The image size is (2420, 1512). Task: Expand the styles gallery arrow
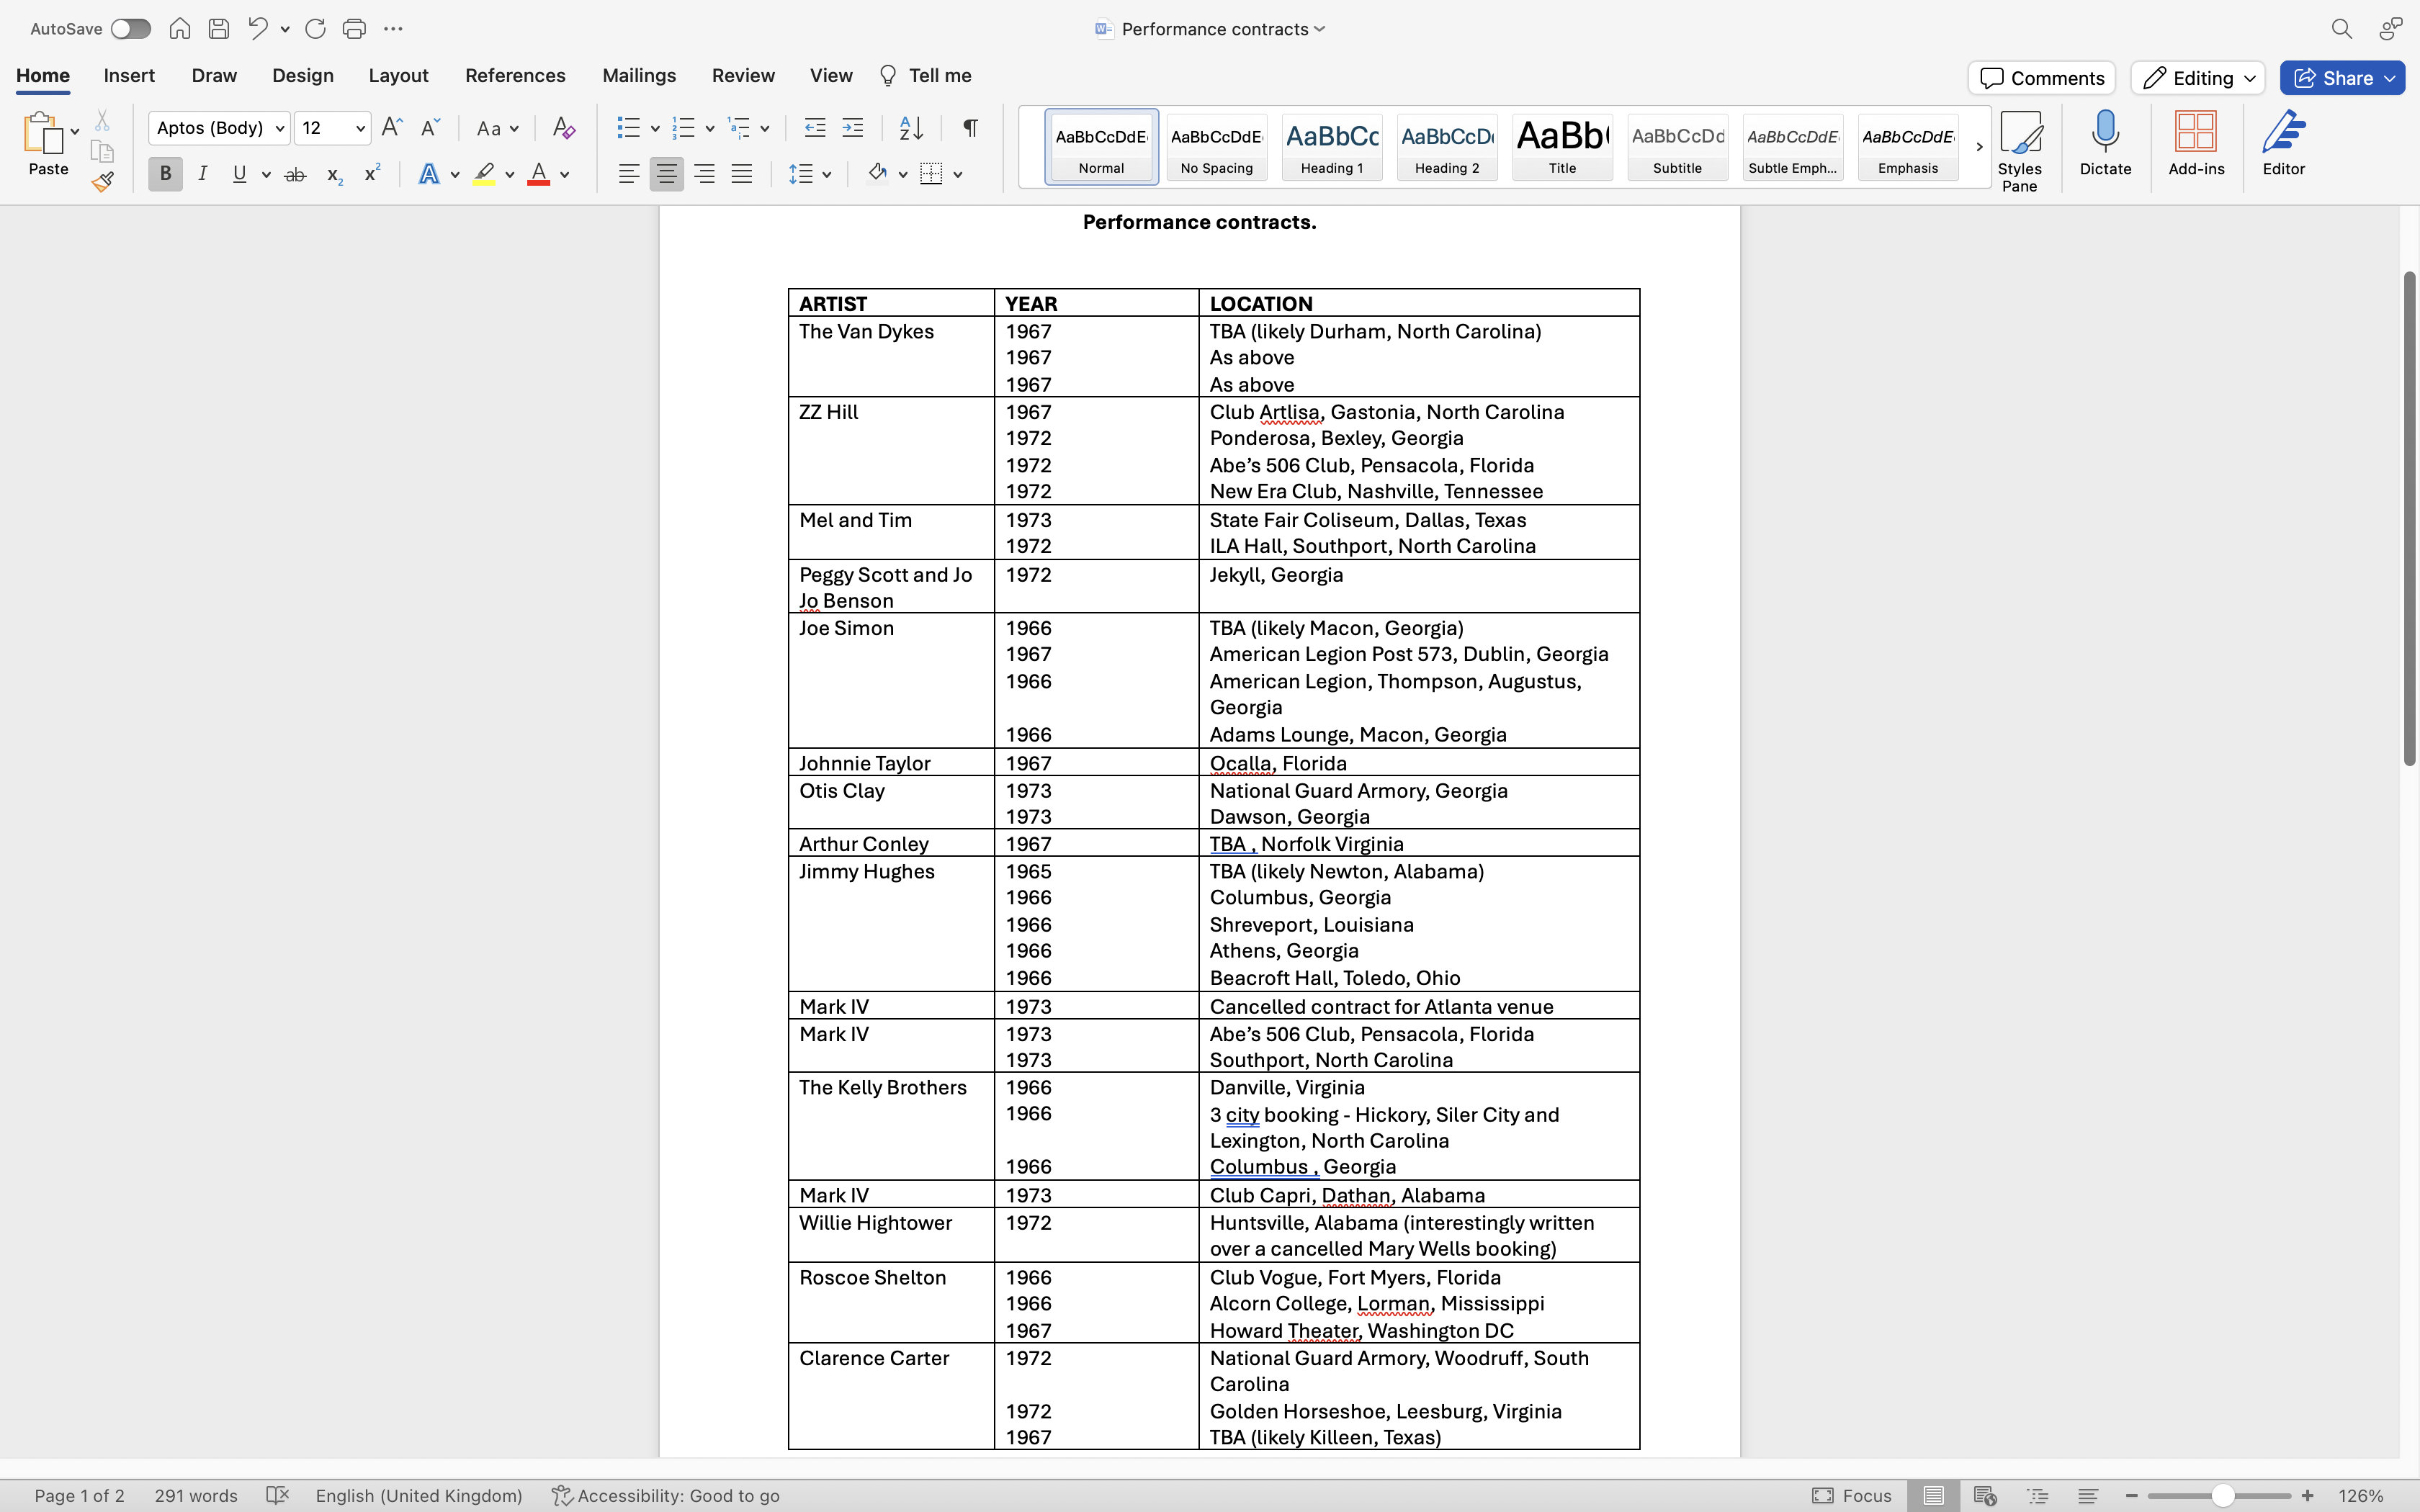click(1979, 147)
